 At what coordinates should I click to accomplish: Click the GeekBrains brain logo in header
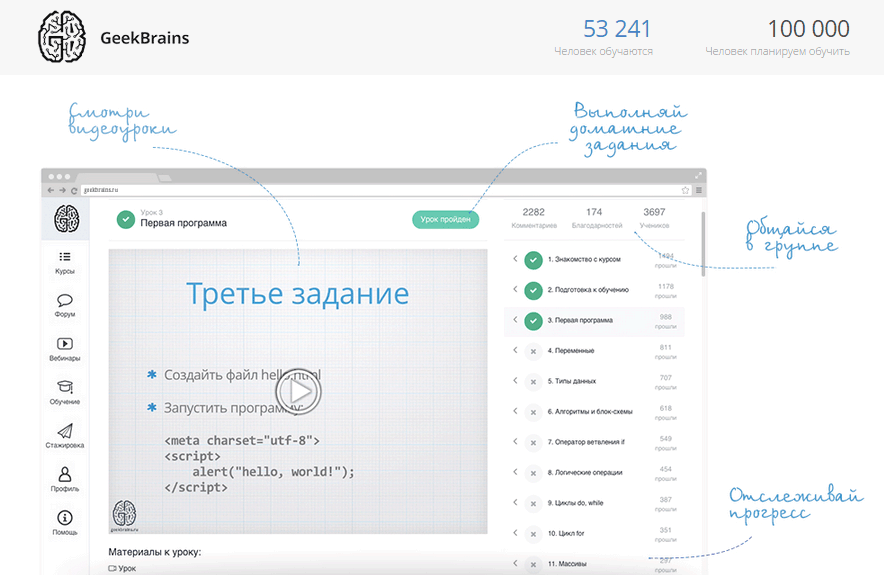(62, 38)
